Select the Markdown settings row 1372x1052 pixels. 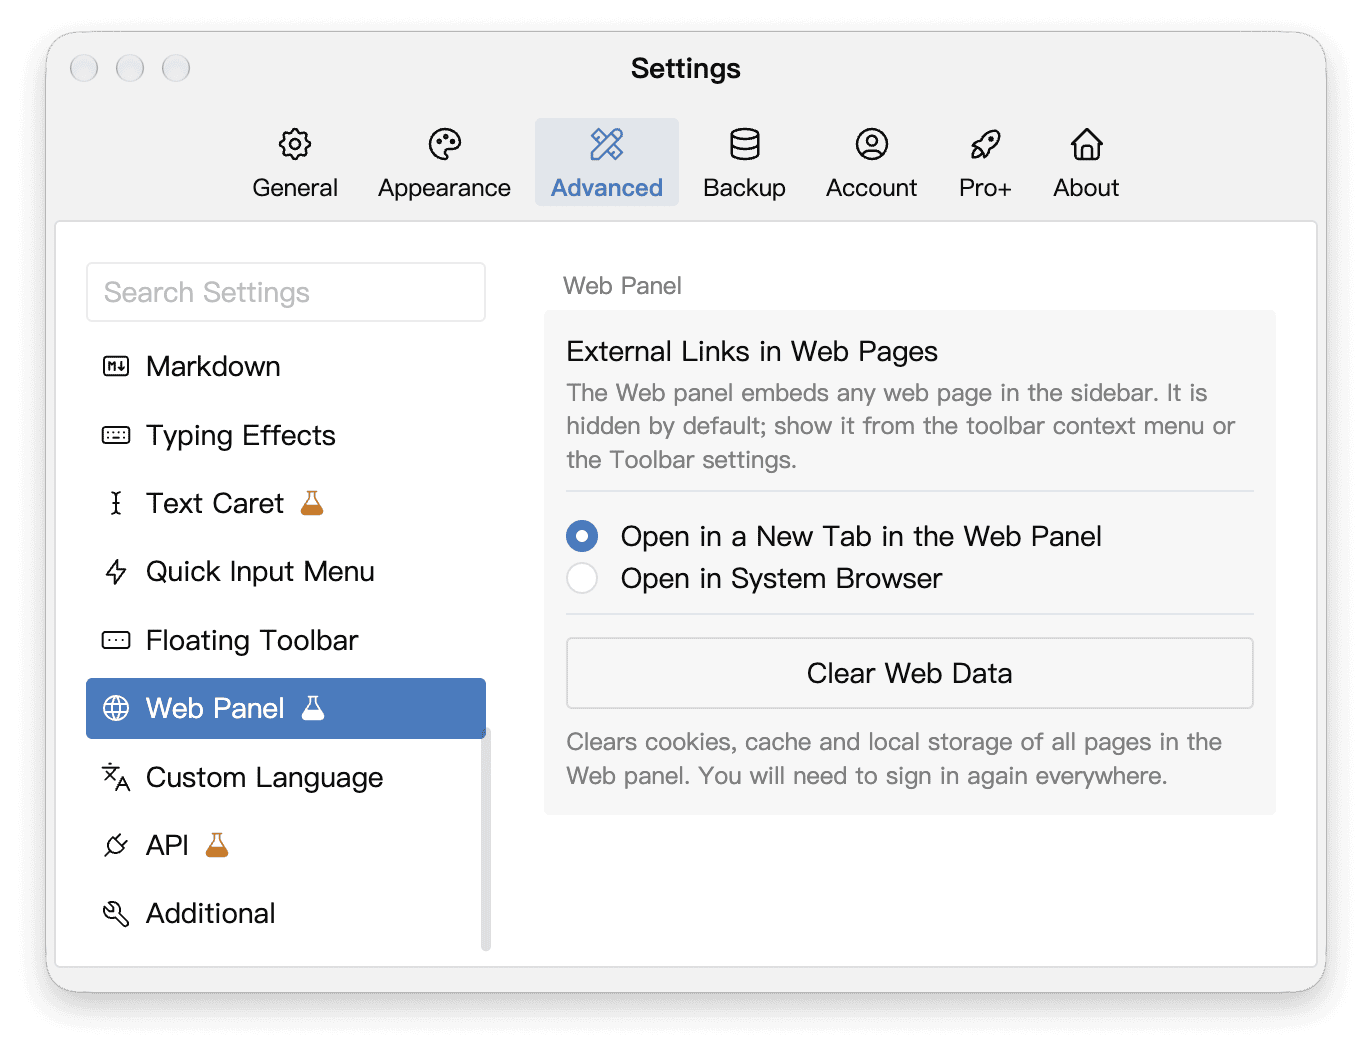pyautogui.click(x=286, y=367)
